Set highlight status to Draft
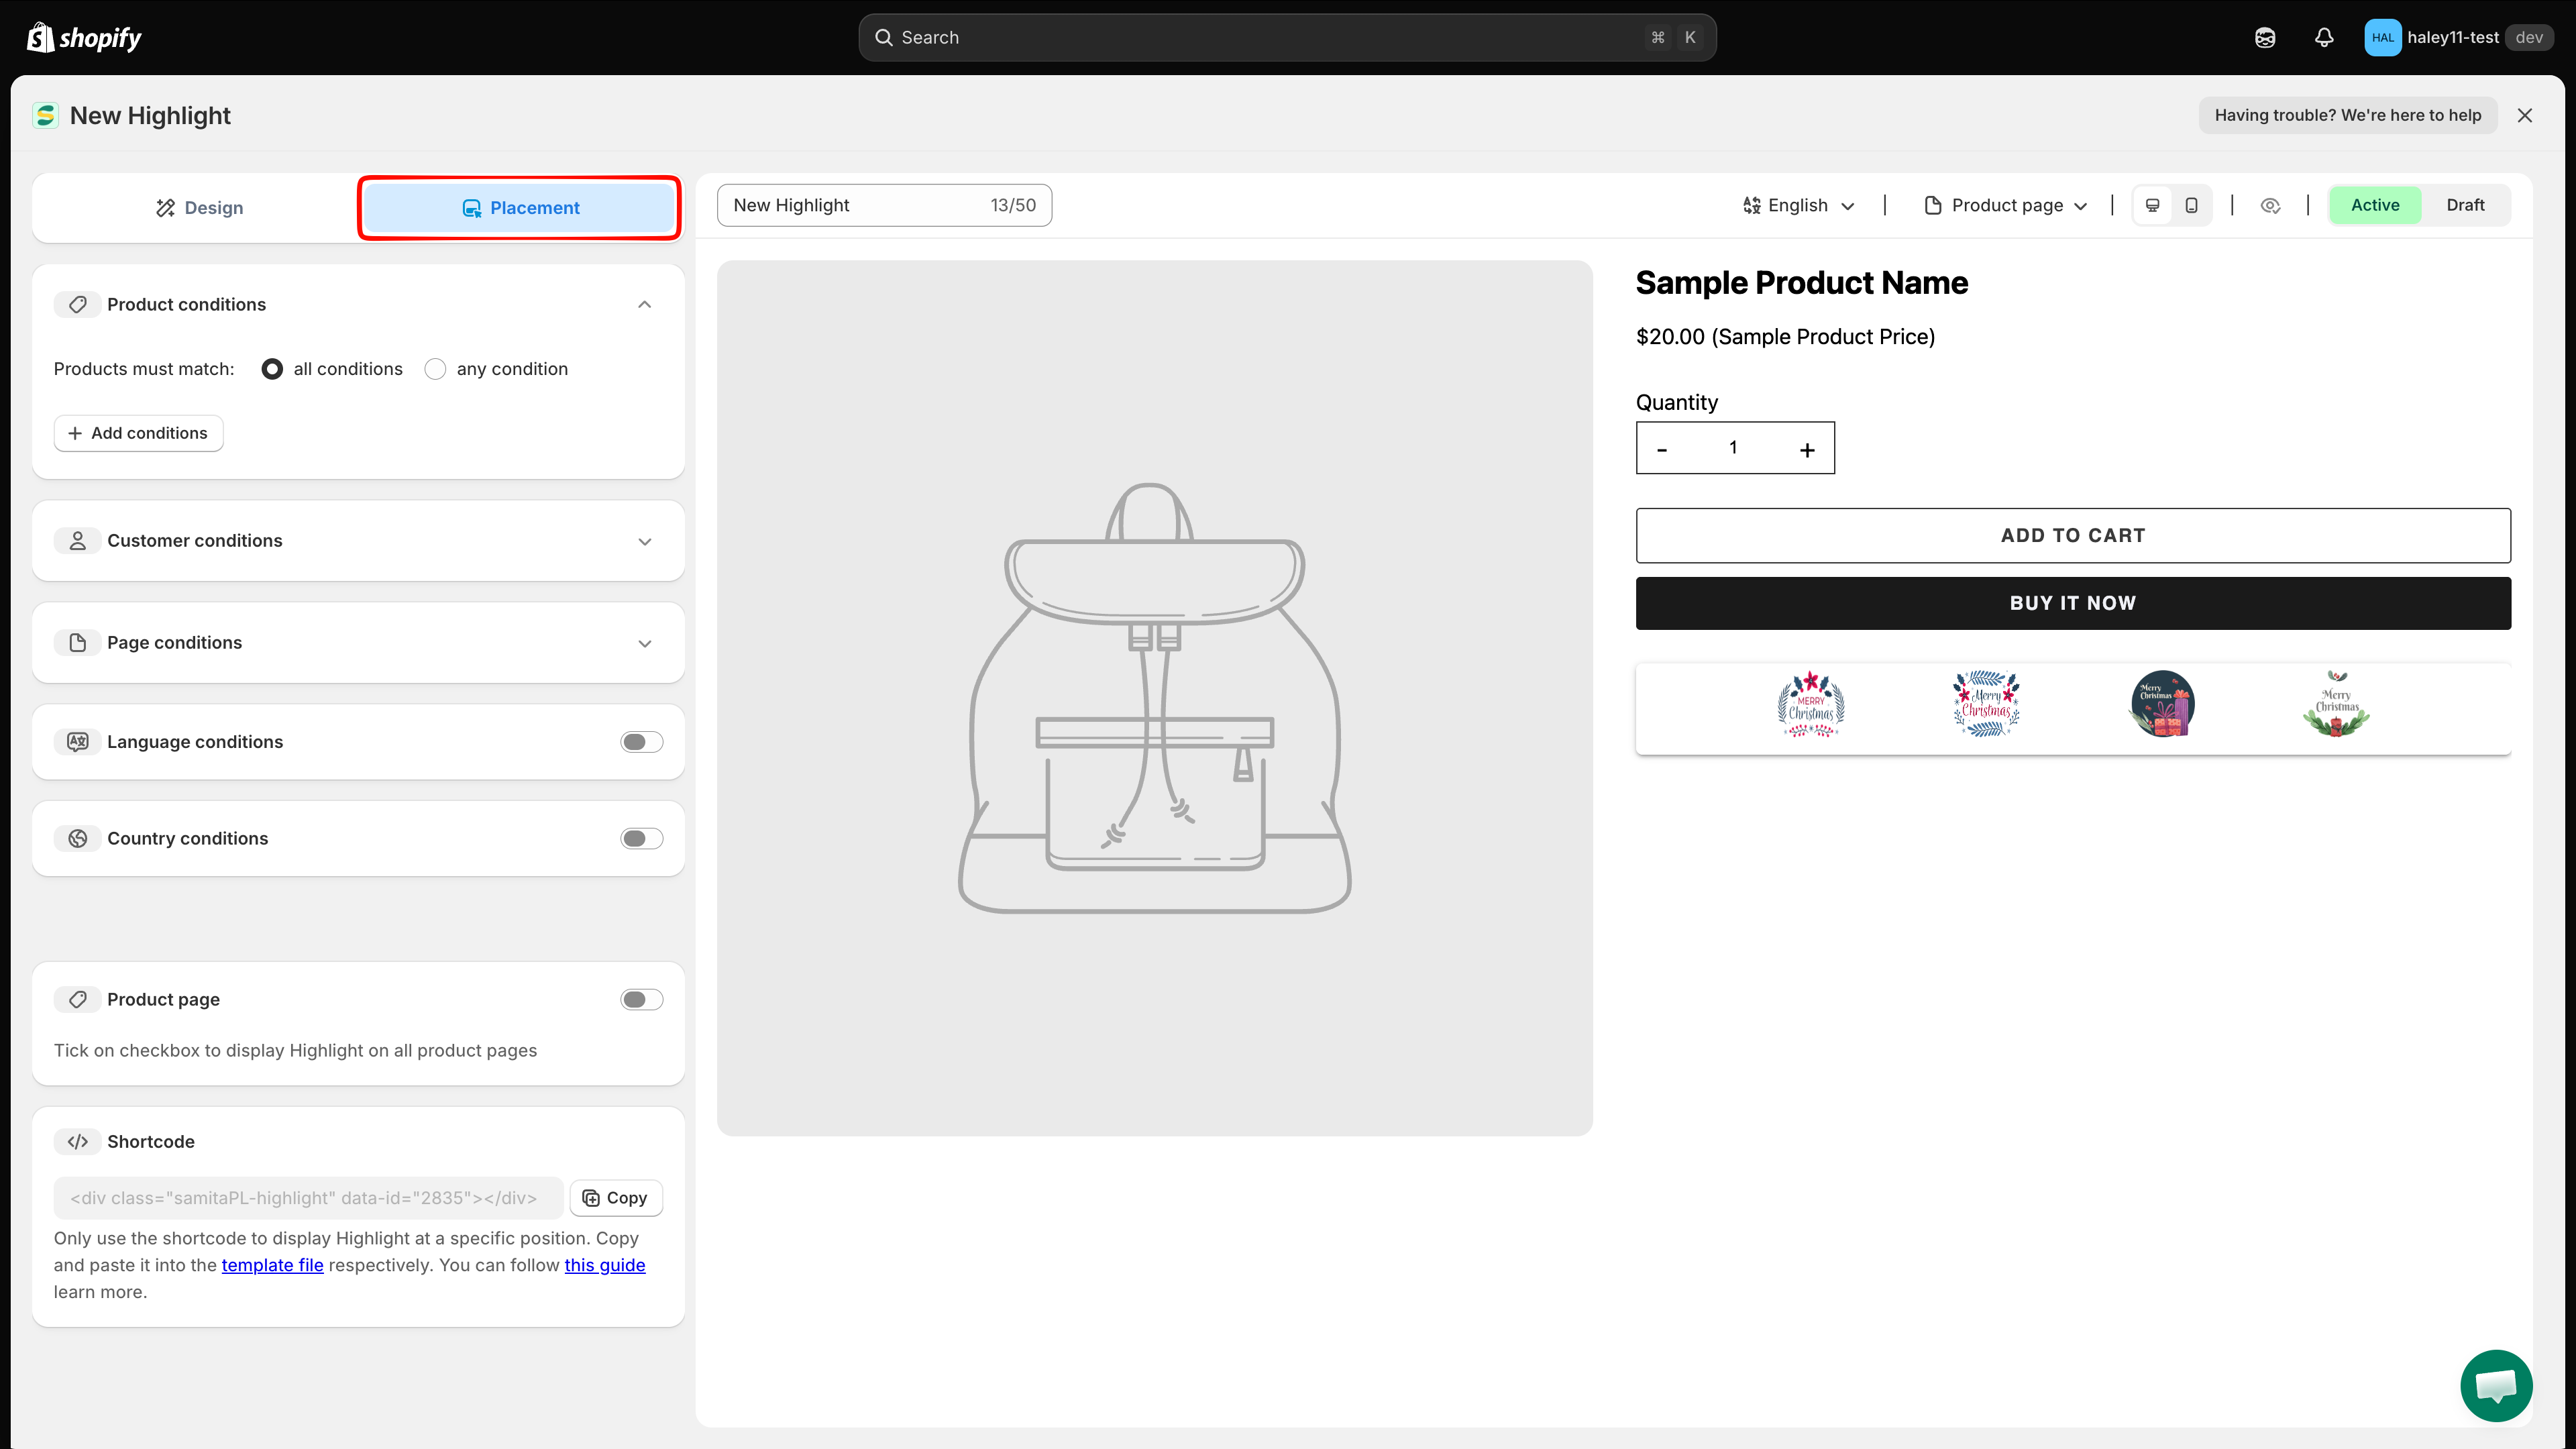This screenshot has width=2576, height=1449. (2465, 205)
